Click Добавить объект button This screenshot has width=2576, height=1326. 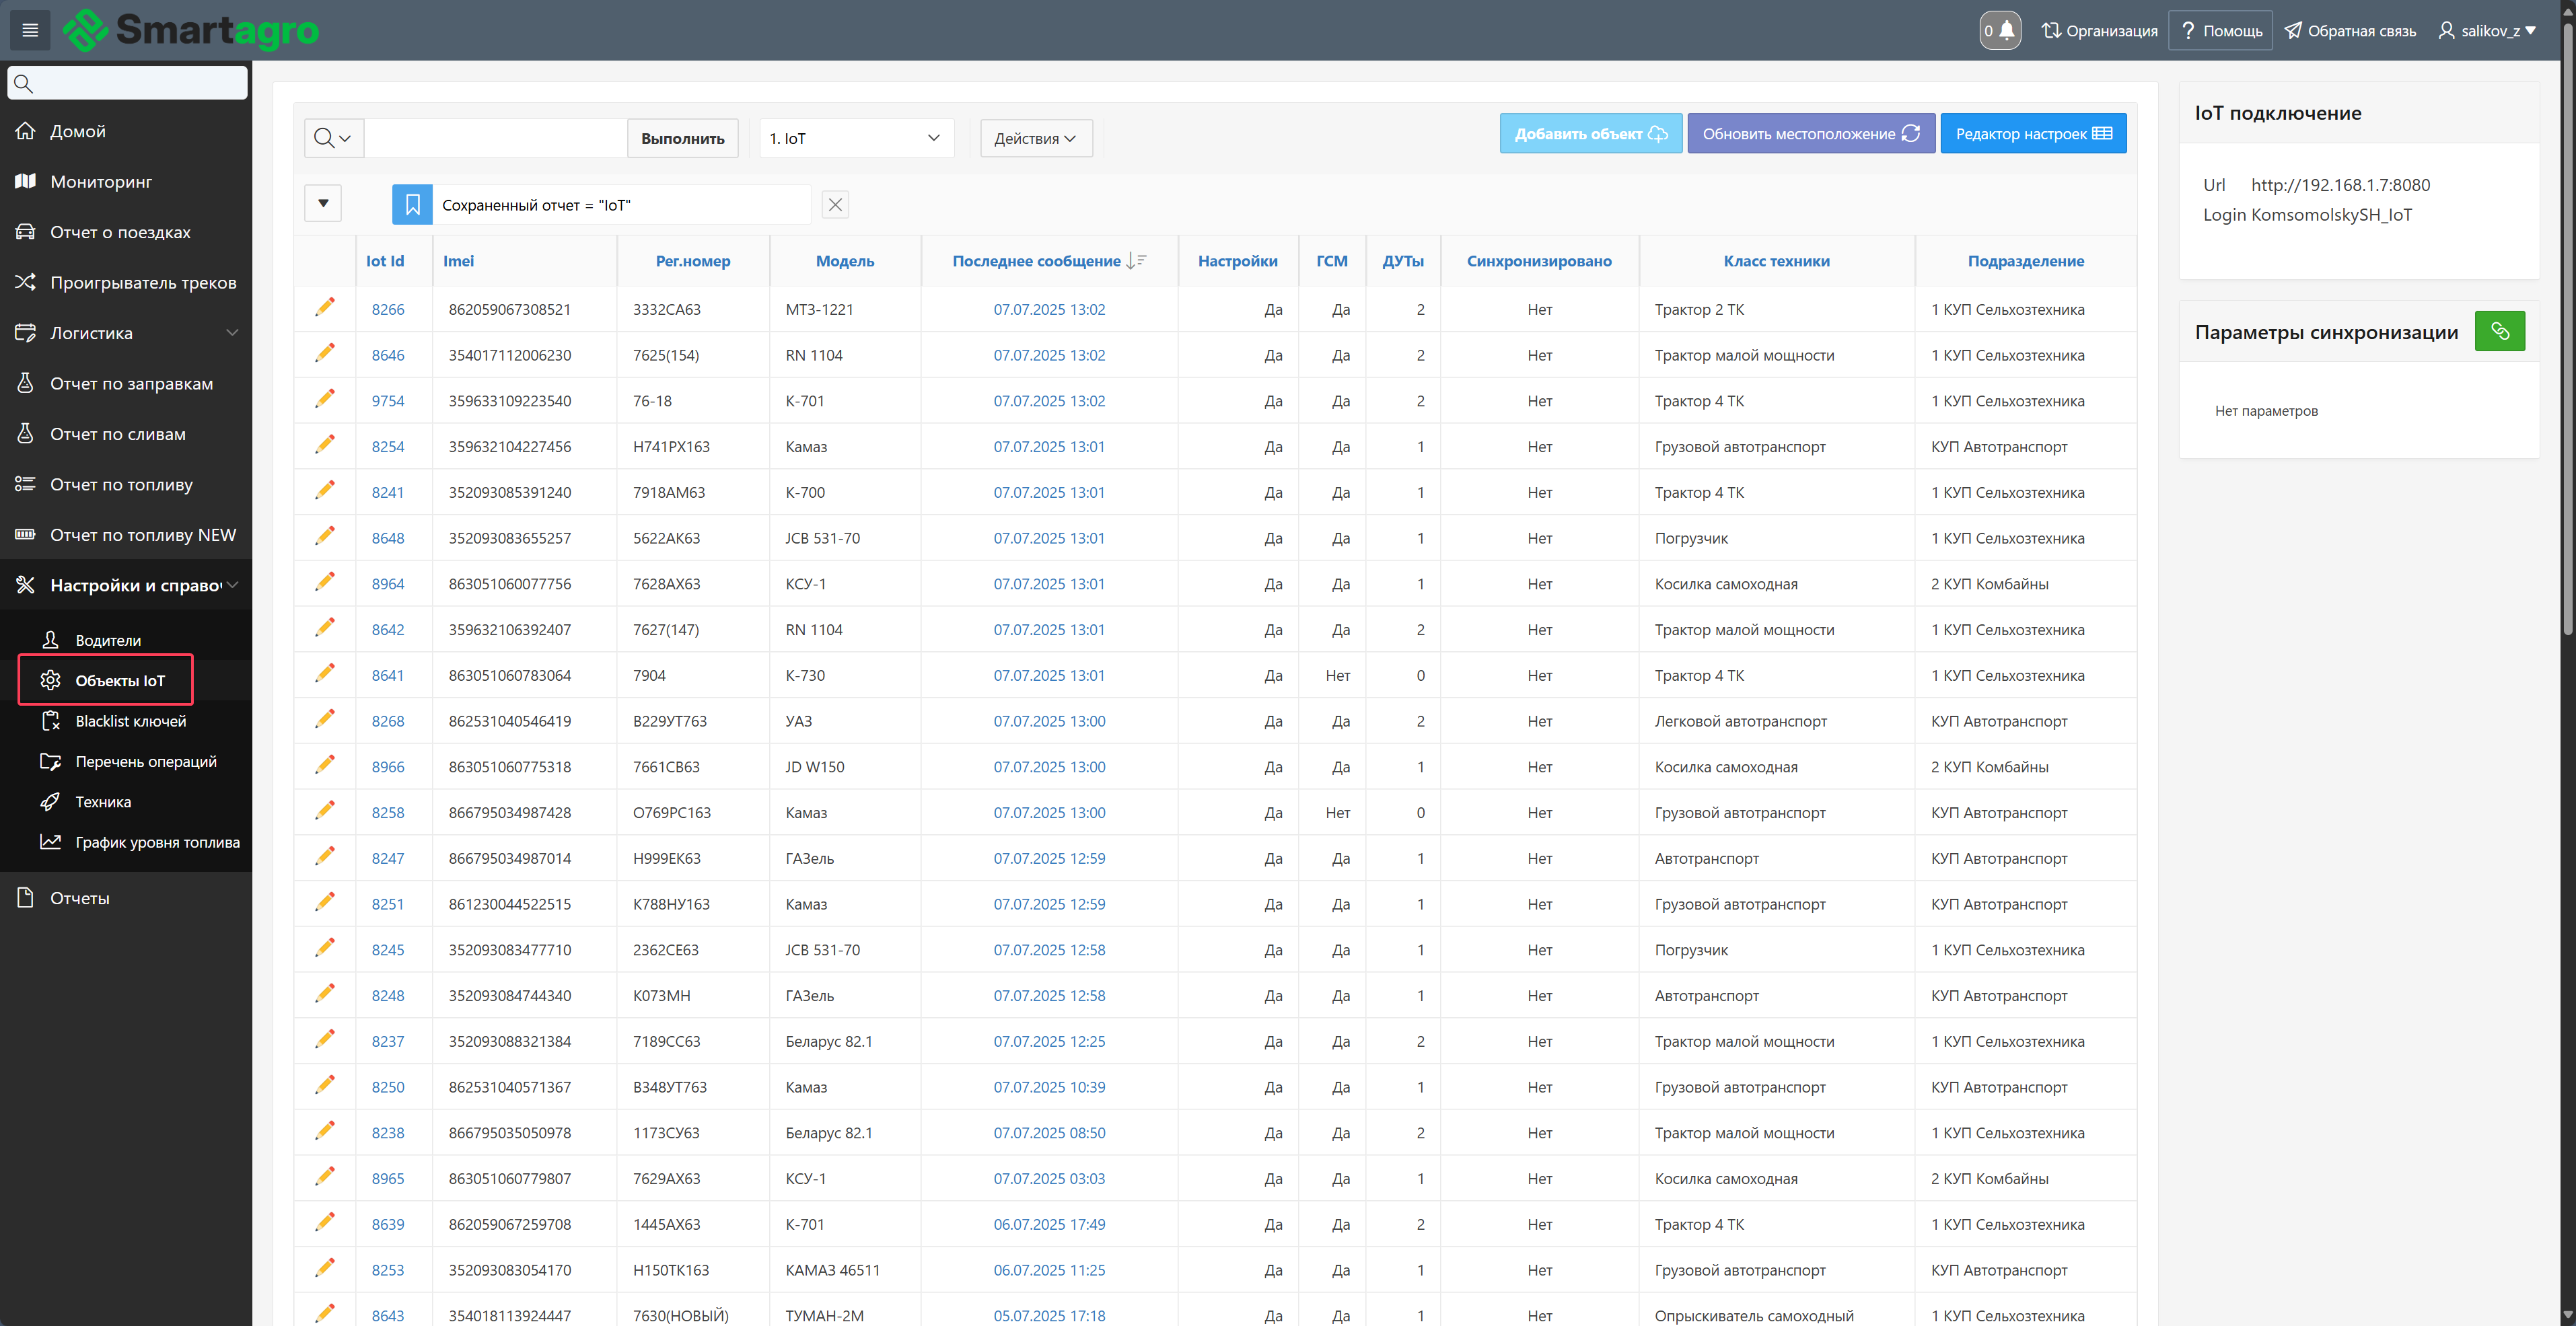pos(1590,134)
